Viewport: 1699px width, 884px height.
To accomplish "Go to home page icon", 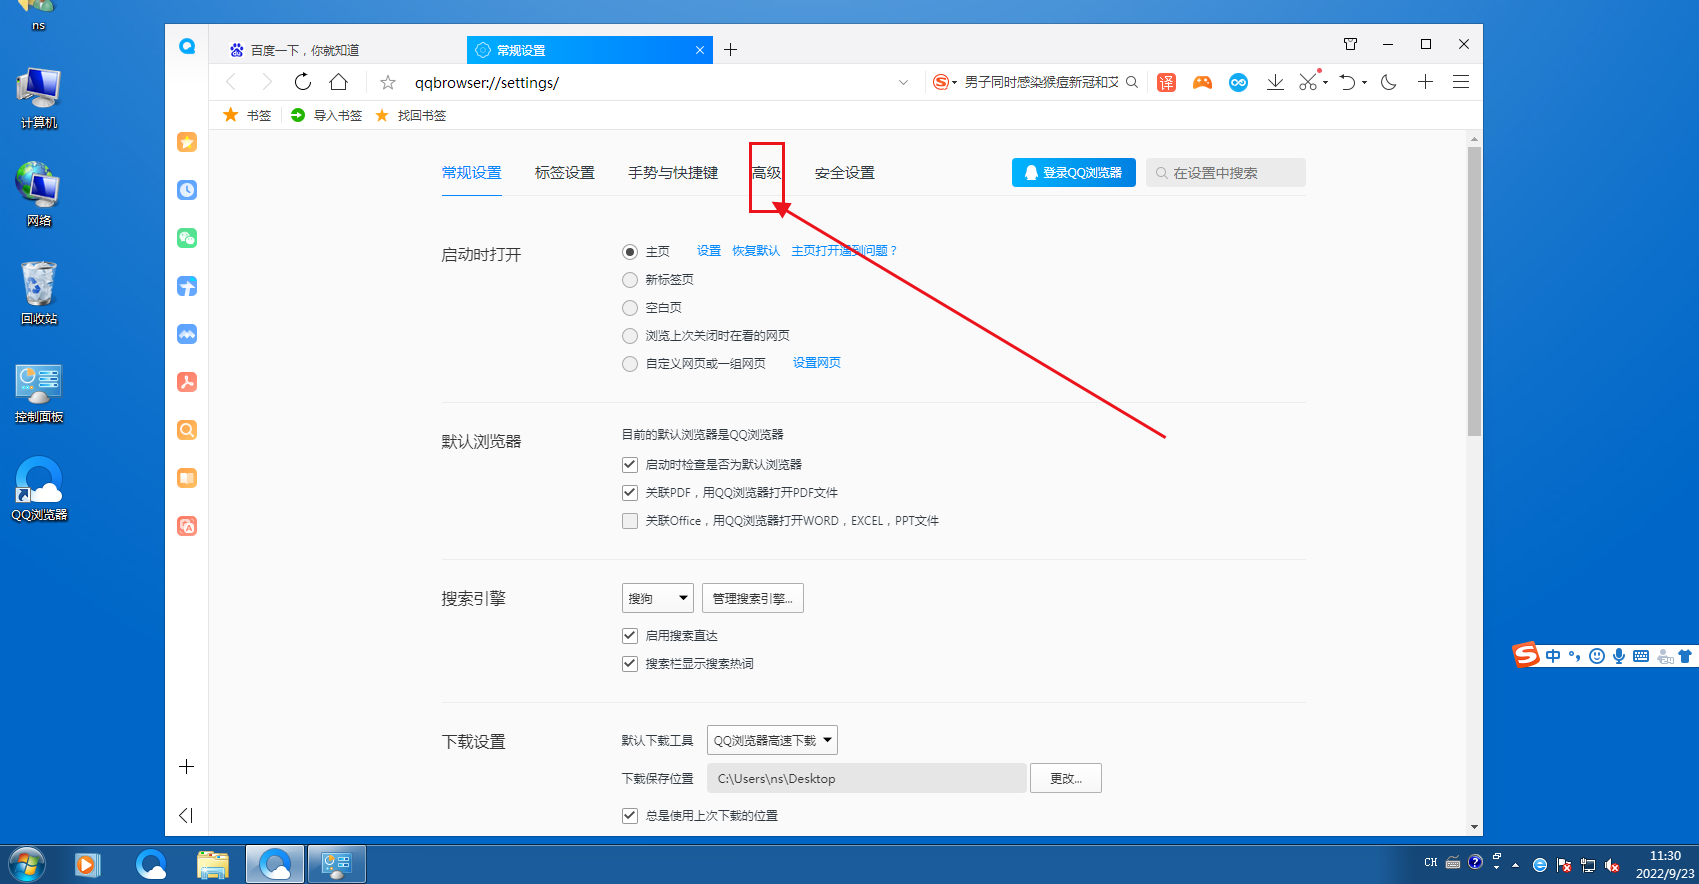I will click(x=339, y=82).
